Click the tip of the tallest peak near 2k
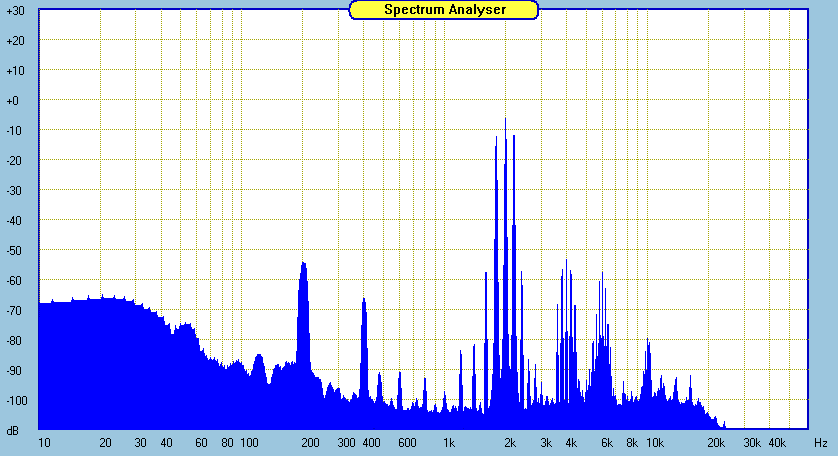This screenshot has height=456, width=838. click(x=505, y=120)
